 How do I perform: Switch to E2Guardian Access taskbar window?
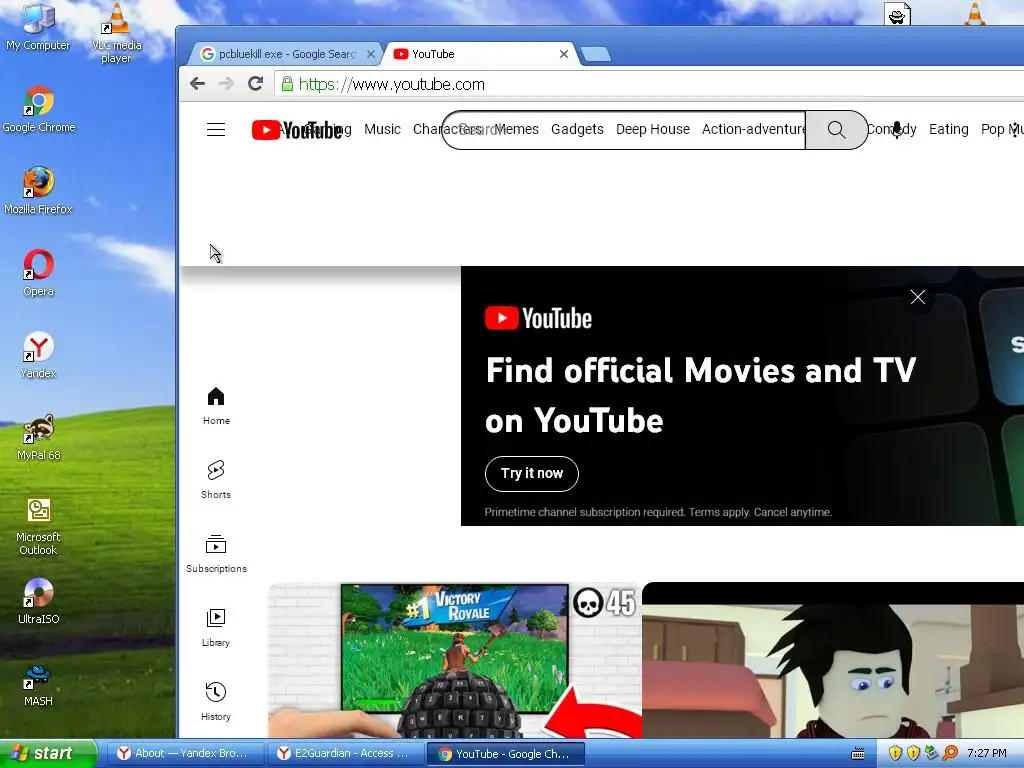click(x=344, y=754)
